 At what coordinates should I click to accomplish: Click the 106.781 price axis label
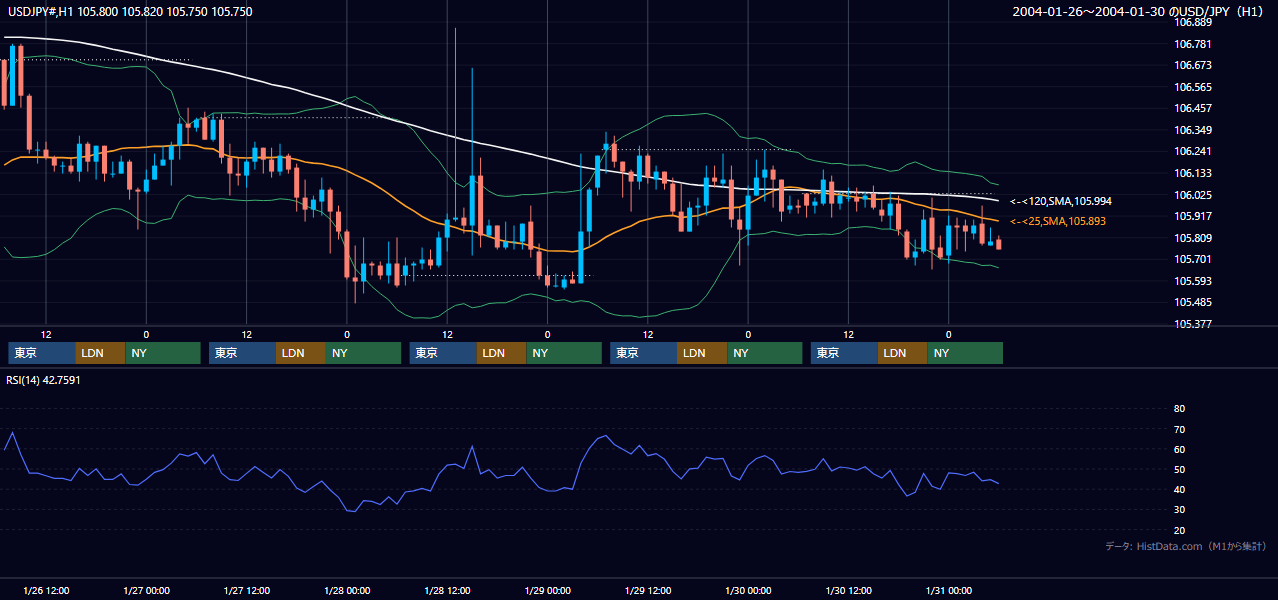coord(1193,44)
